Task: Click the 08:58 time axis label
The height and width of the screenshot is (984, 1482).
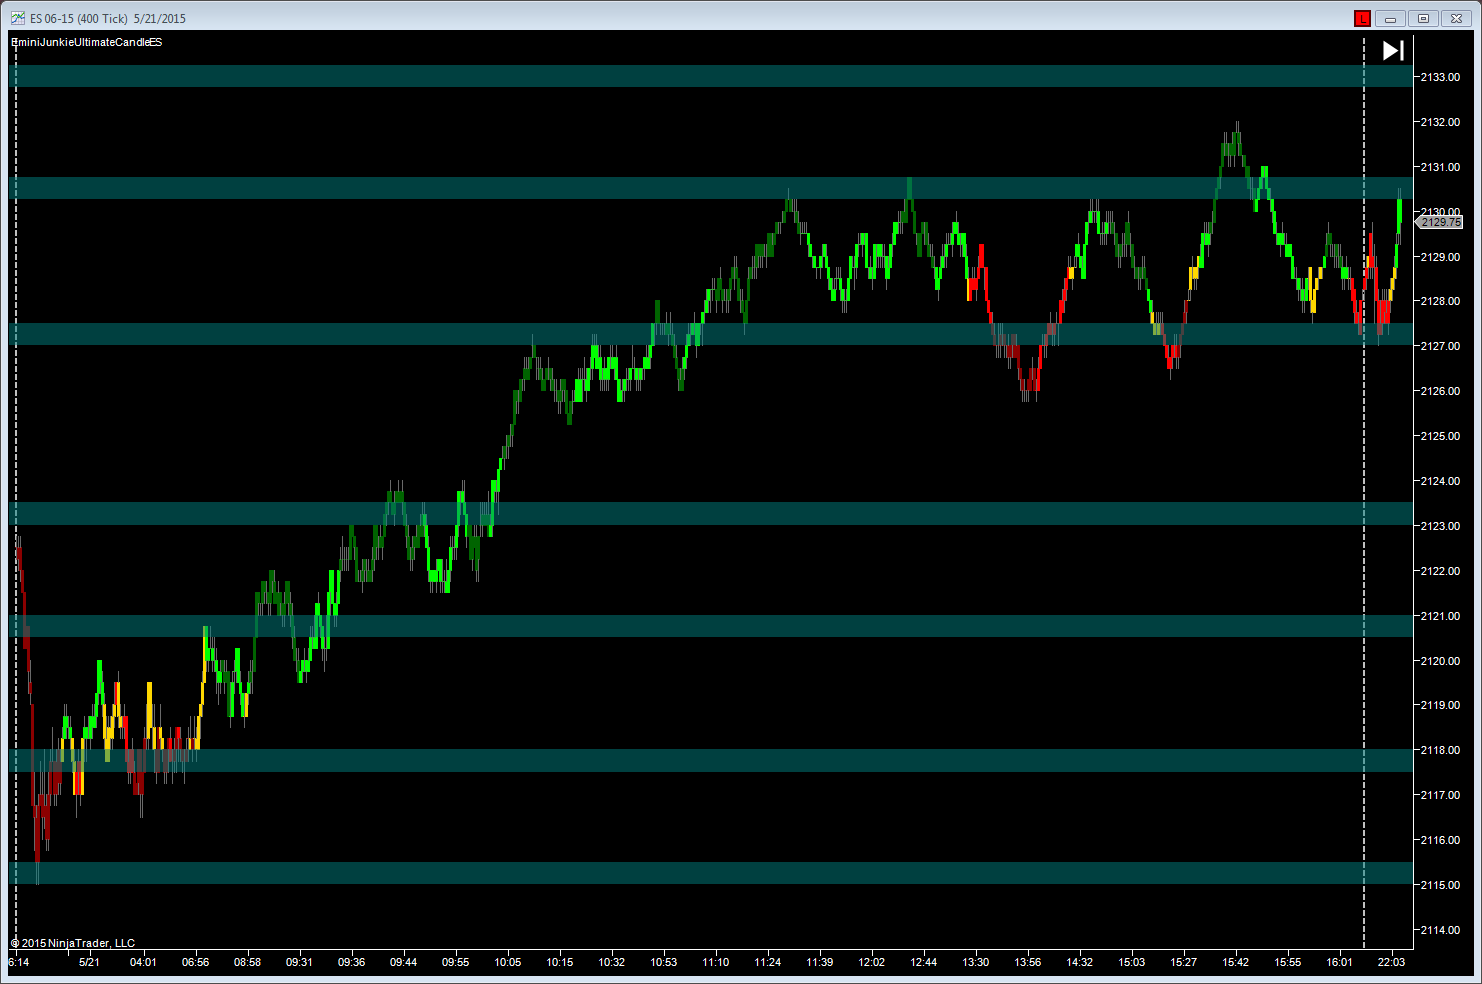Action: pos(247,962)
